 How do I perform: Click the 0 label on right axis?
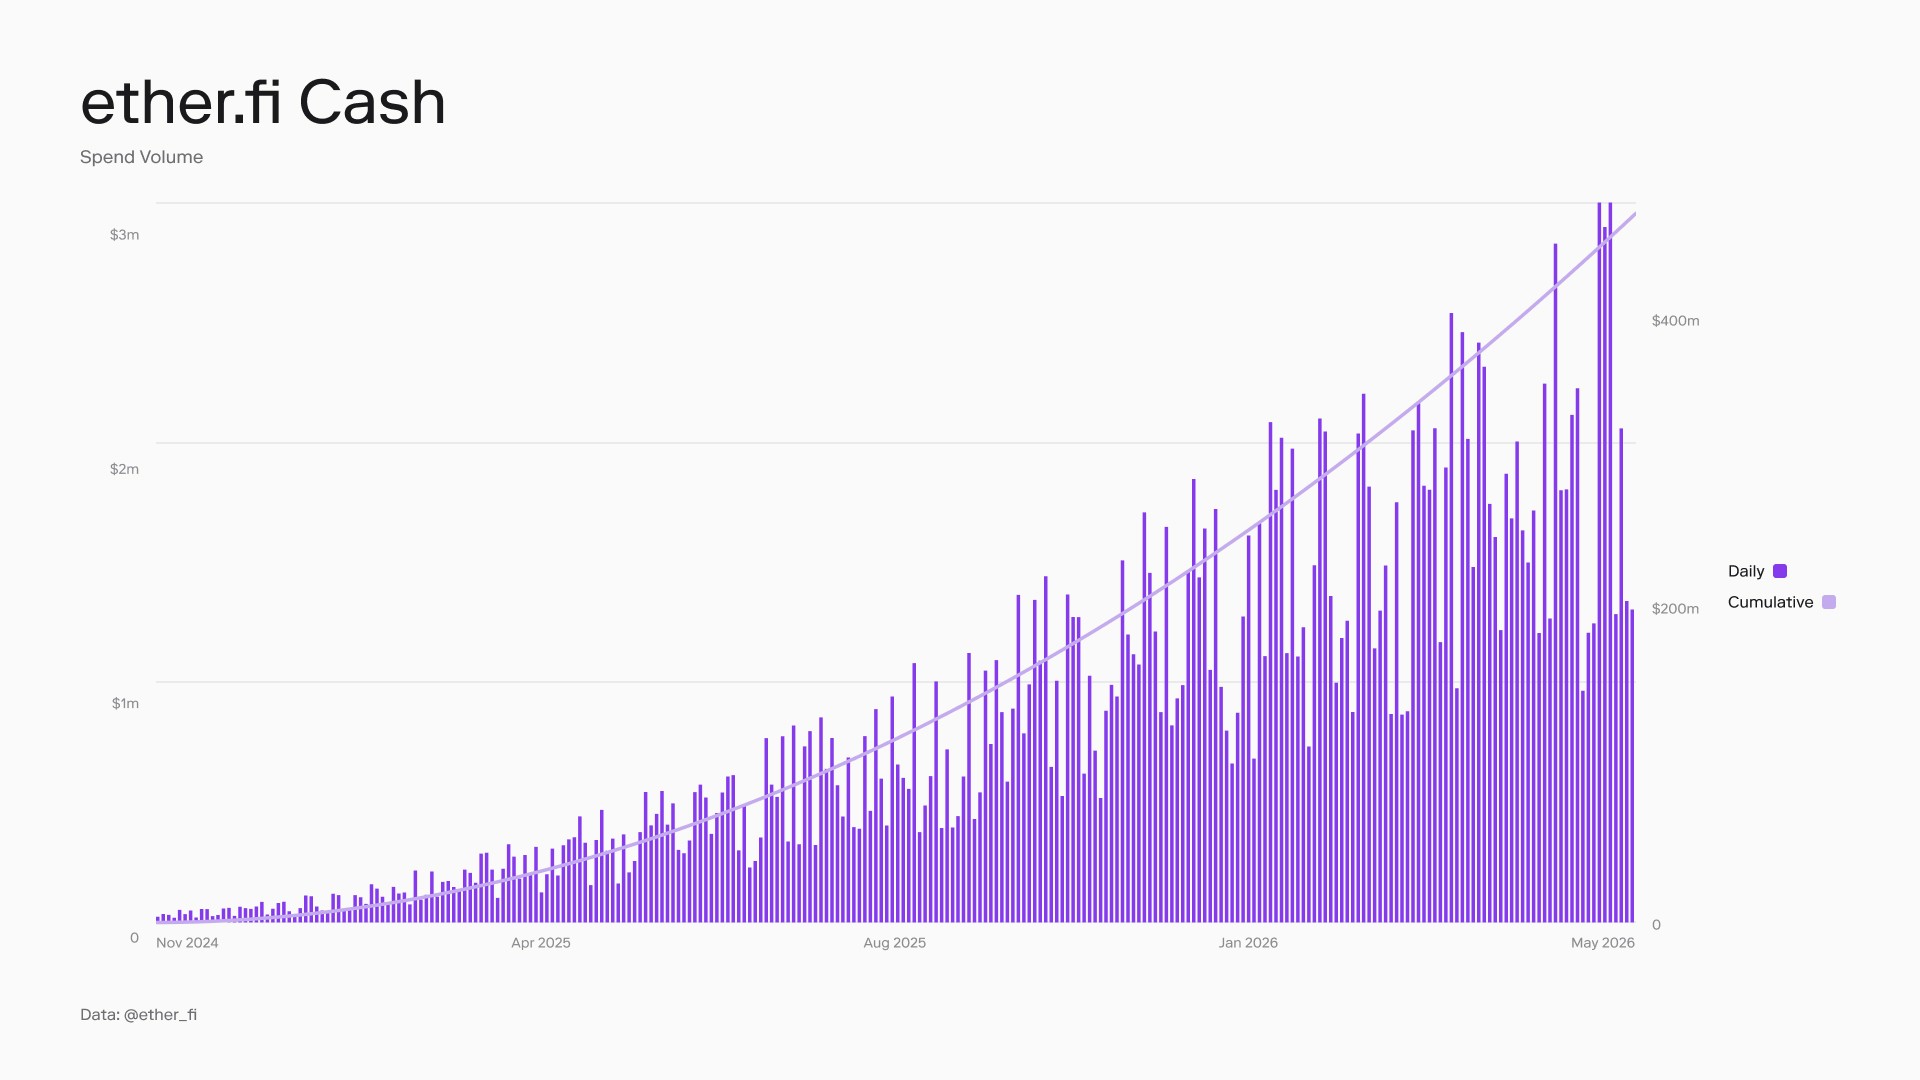(x=1656, y=925)
